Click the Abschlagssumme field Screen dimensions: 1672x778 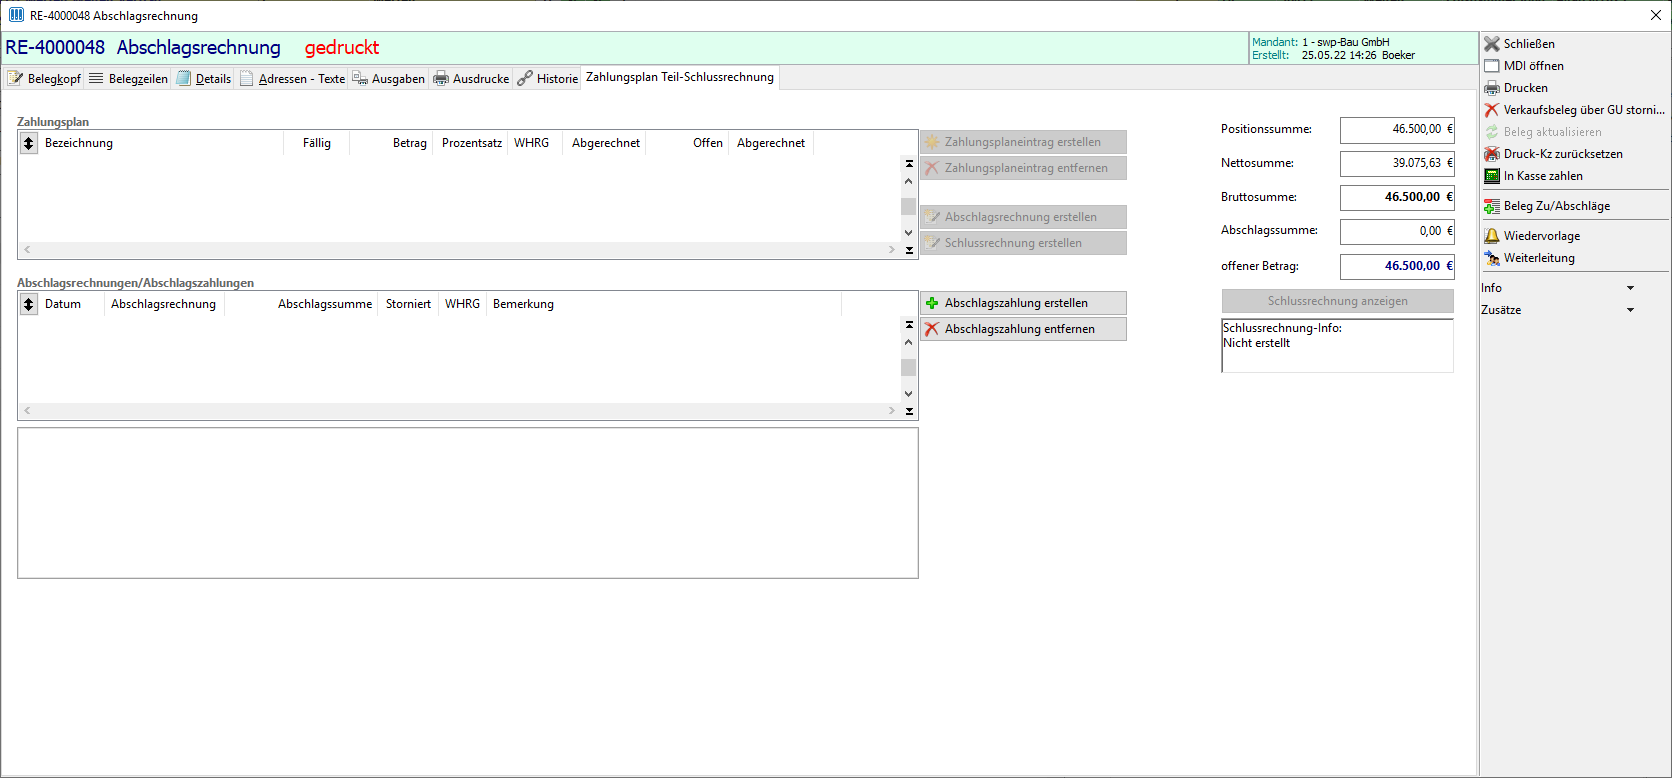pyautogui.click(x=1397, y=232)
